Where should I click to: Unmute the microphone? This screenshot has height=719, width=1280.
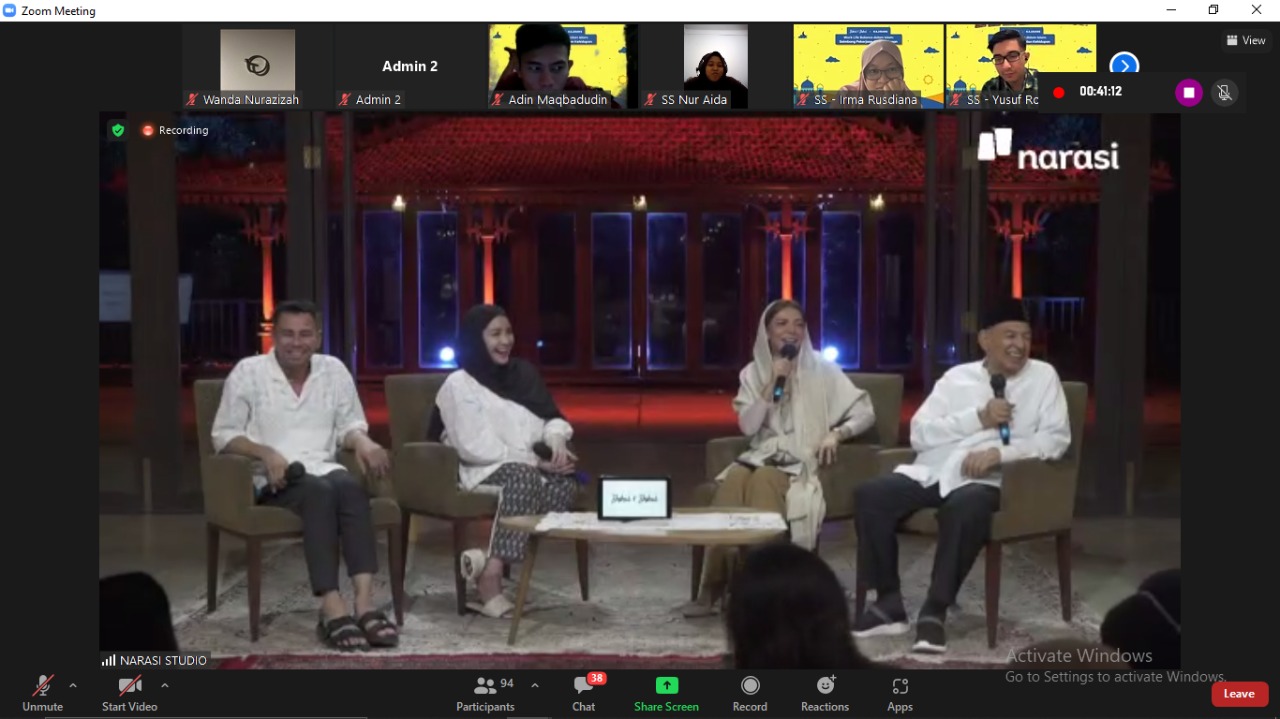point(42,693)
